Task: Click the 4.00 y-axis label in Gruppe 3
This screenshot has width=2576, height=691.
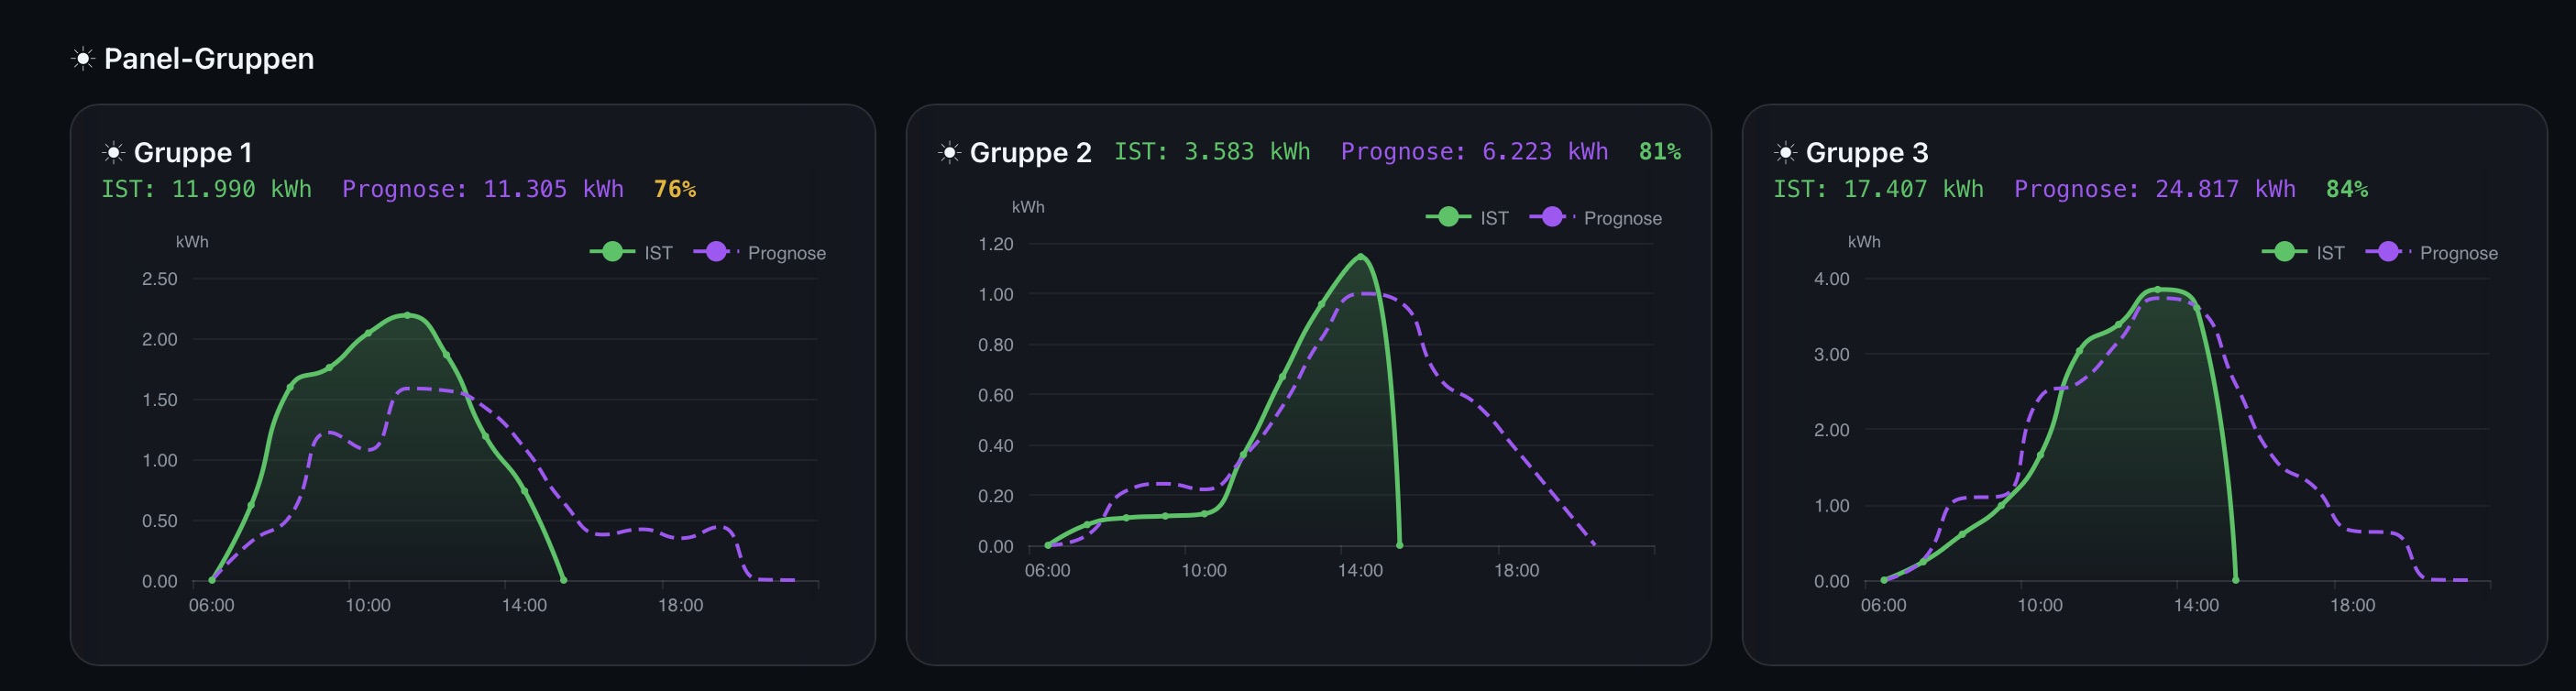Action: 1832,279
